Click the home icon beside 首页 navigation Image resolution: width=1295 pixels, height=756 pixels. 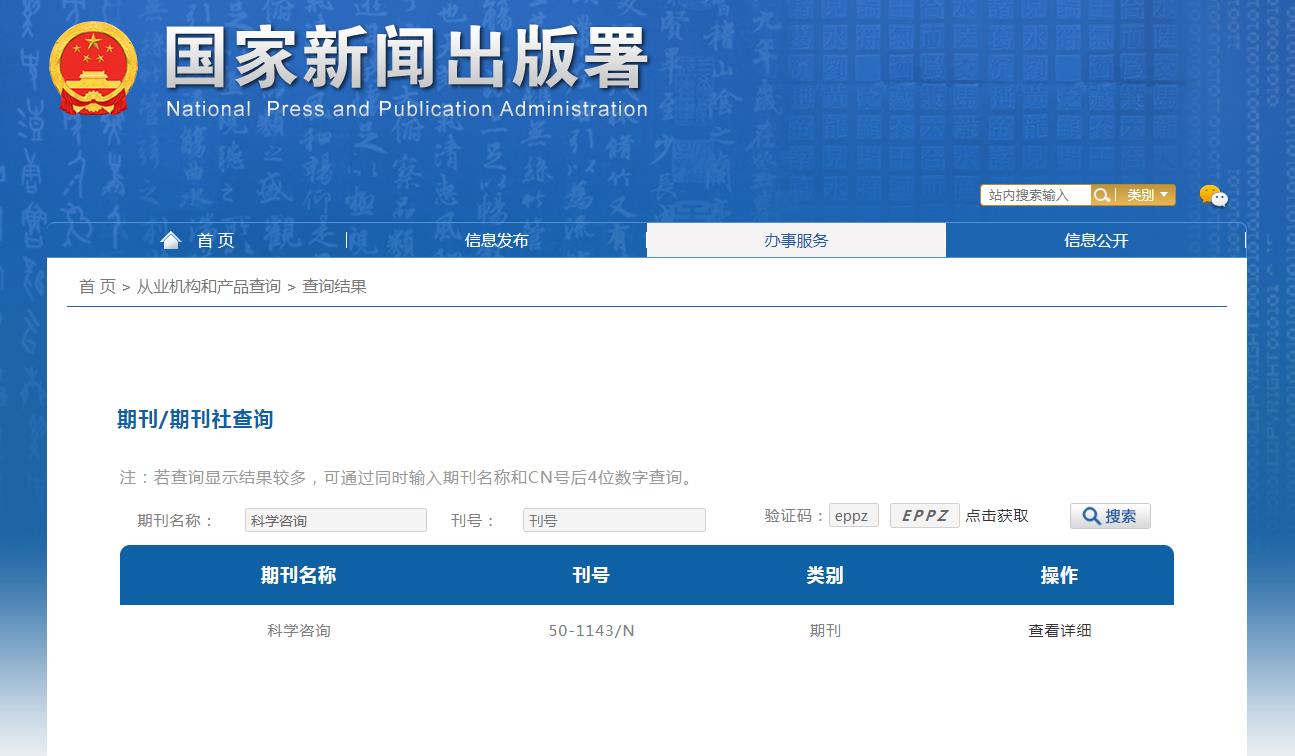170,238
